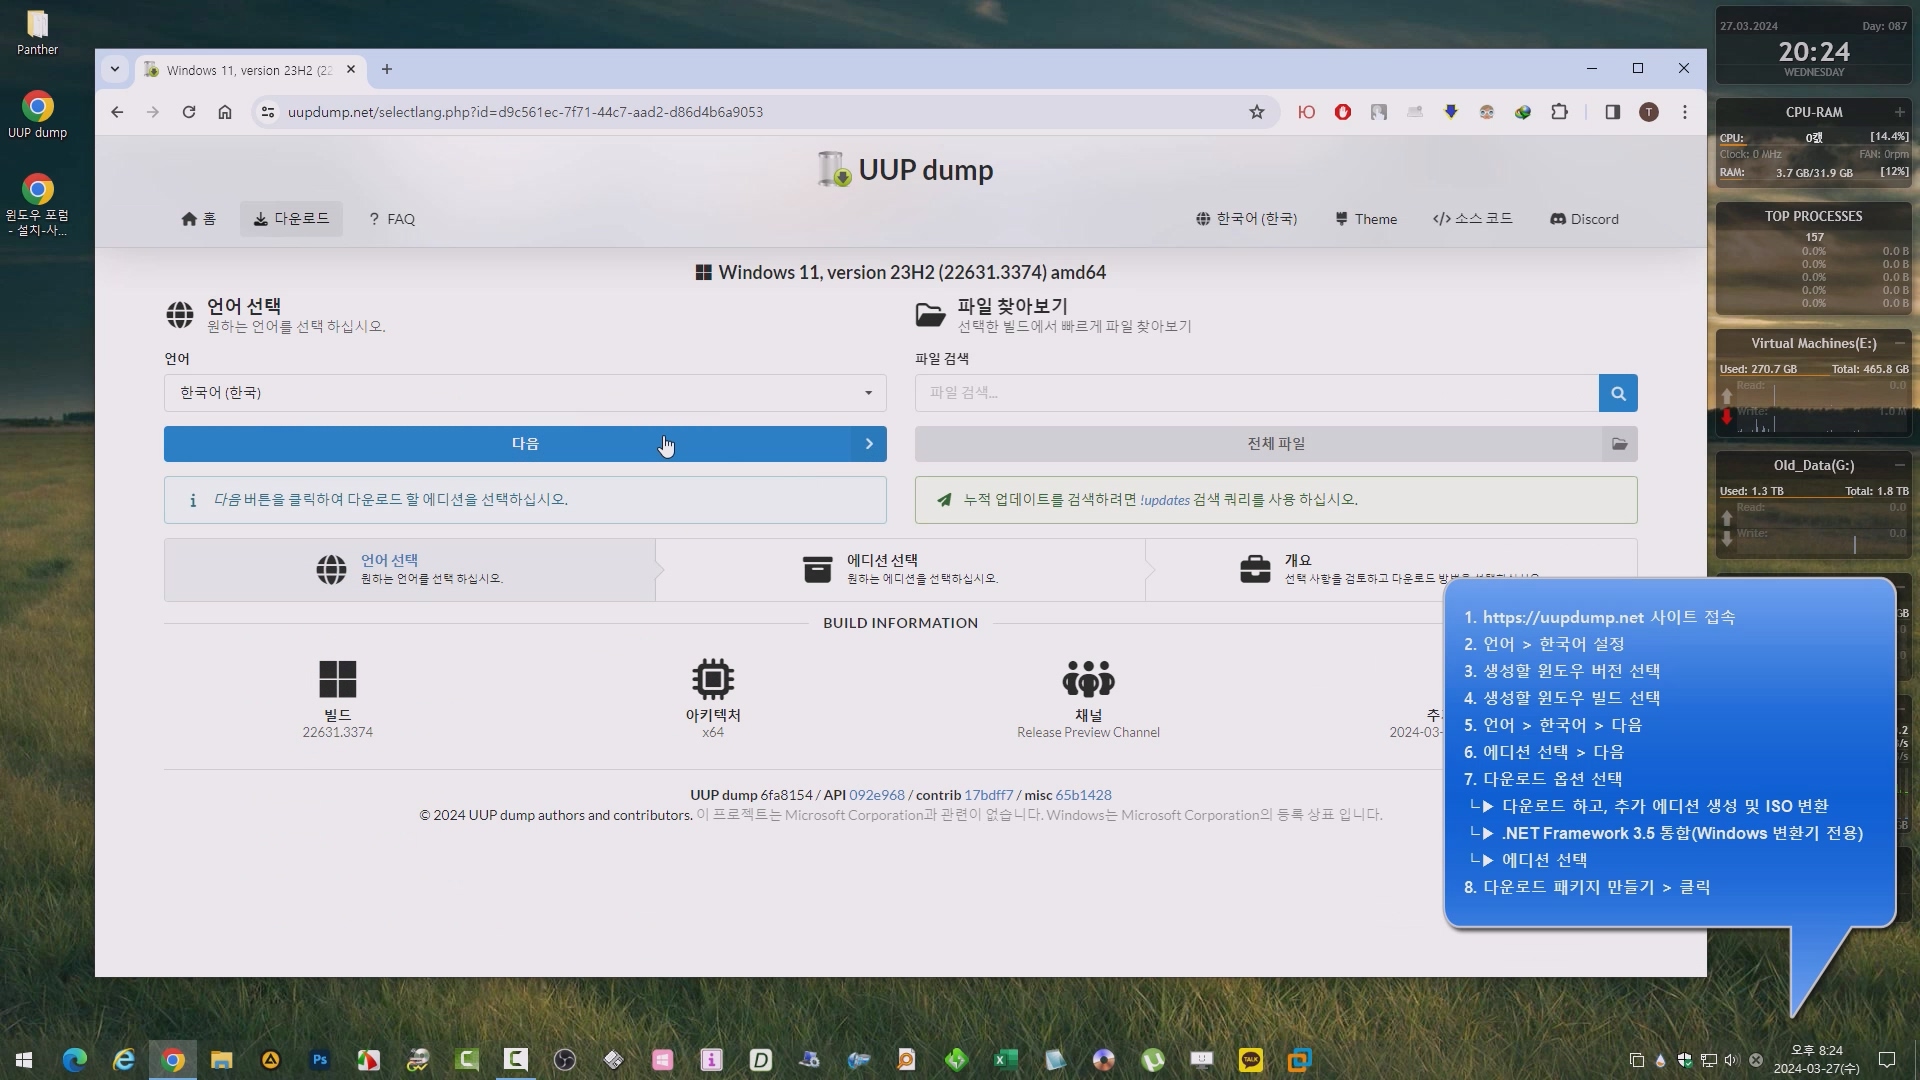The image size is (1920, 1080).
Task: Open KakaoTalk from taskbar
Action: (x=1251, y=1060)
